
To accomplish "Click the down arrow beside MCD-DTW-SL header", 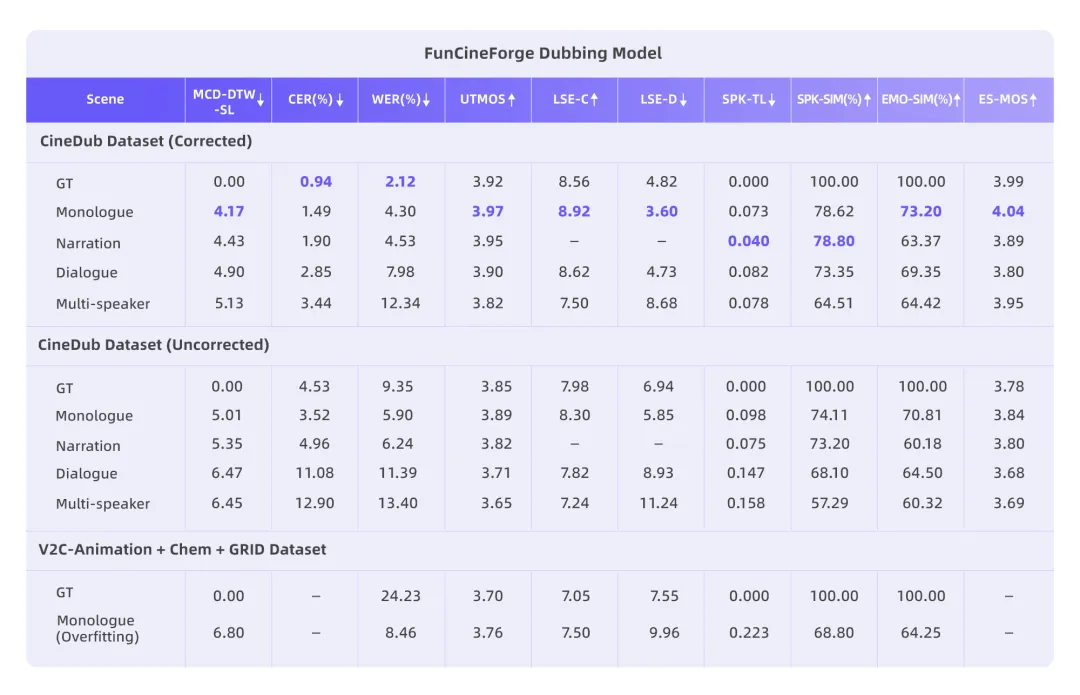I will pyautogui.click(x=260, y=100).
